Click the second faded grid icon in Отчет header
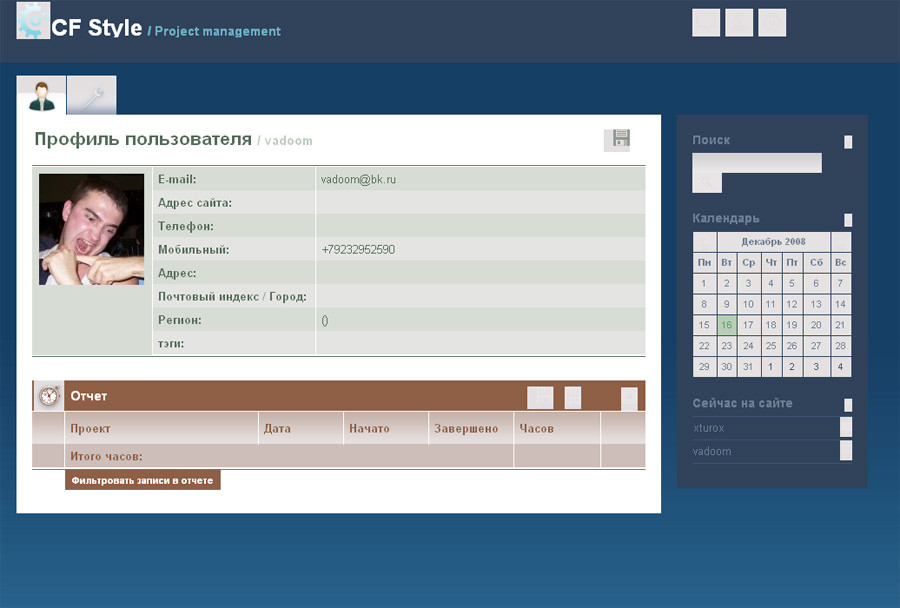 [x=573, y=398]
